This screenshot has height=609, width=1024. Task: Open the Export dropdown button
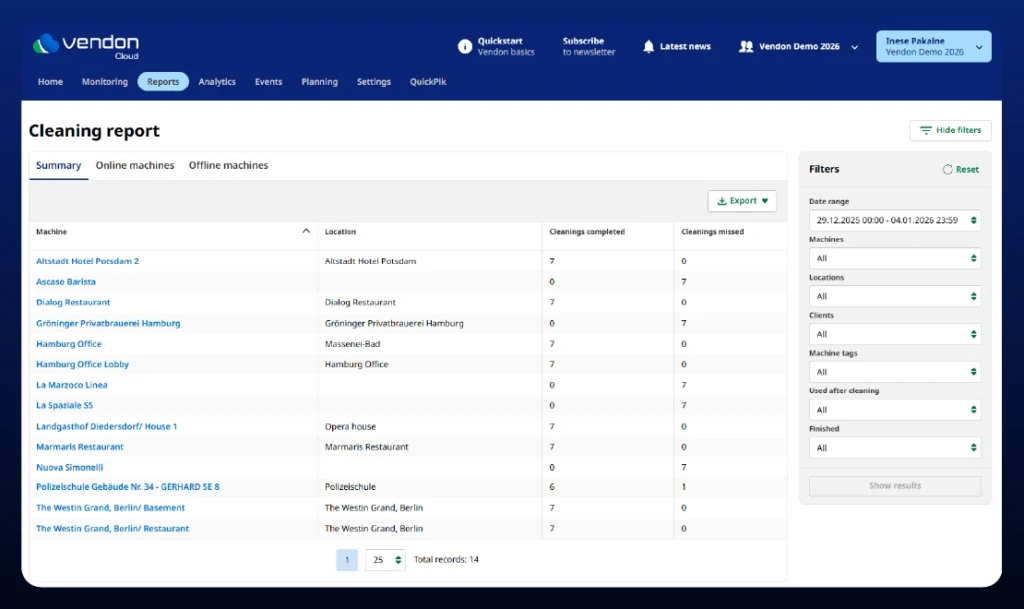(x=742, y=201)
